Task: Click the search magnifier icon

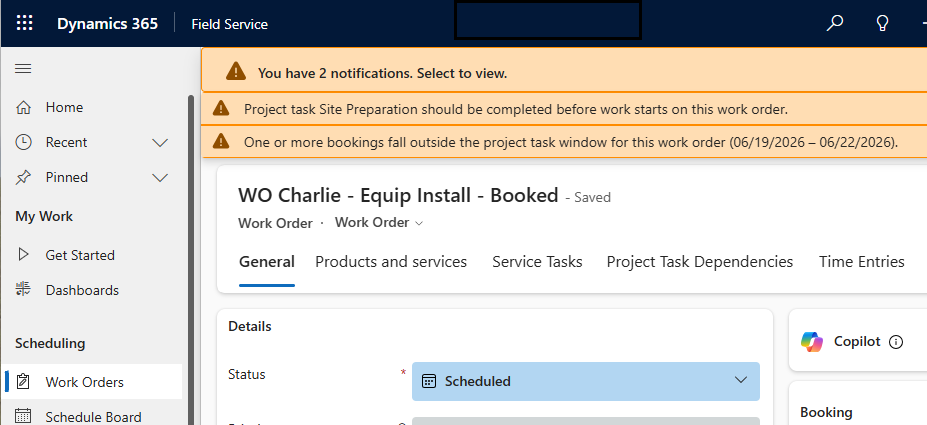Action: (x=834, y=24)
